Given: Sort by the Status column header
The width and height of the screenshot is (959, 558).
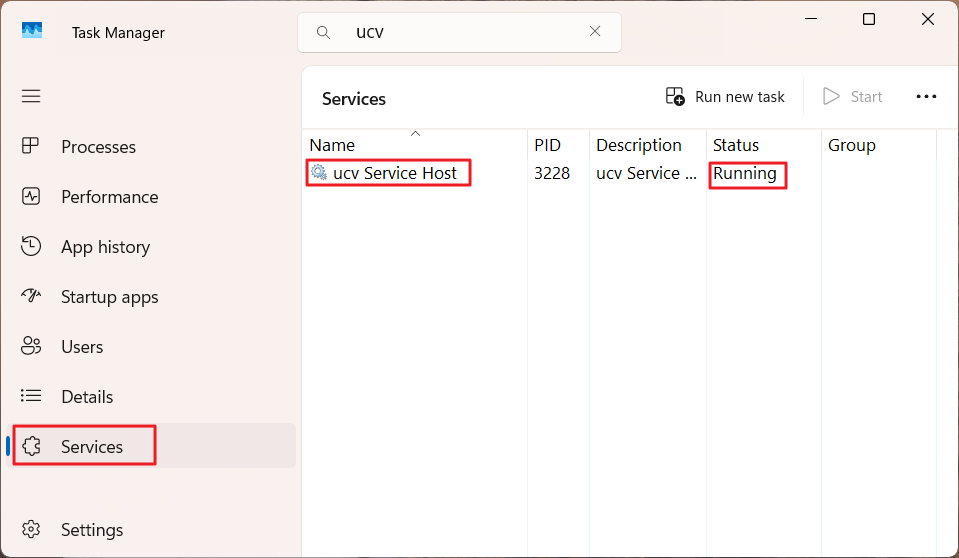Looking at the screenshot, I should click(736, 145).
